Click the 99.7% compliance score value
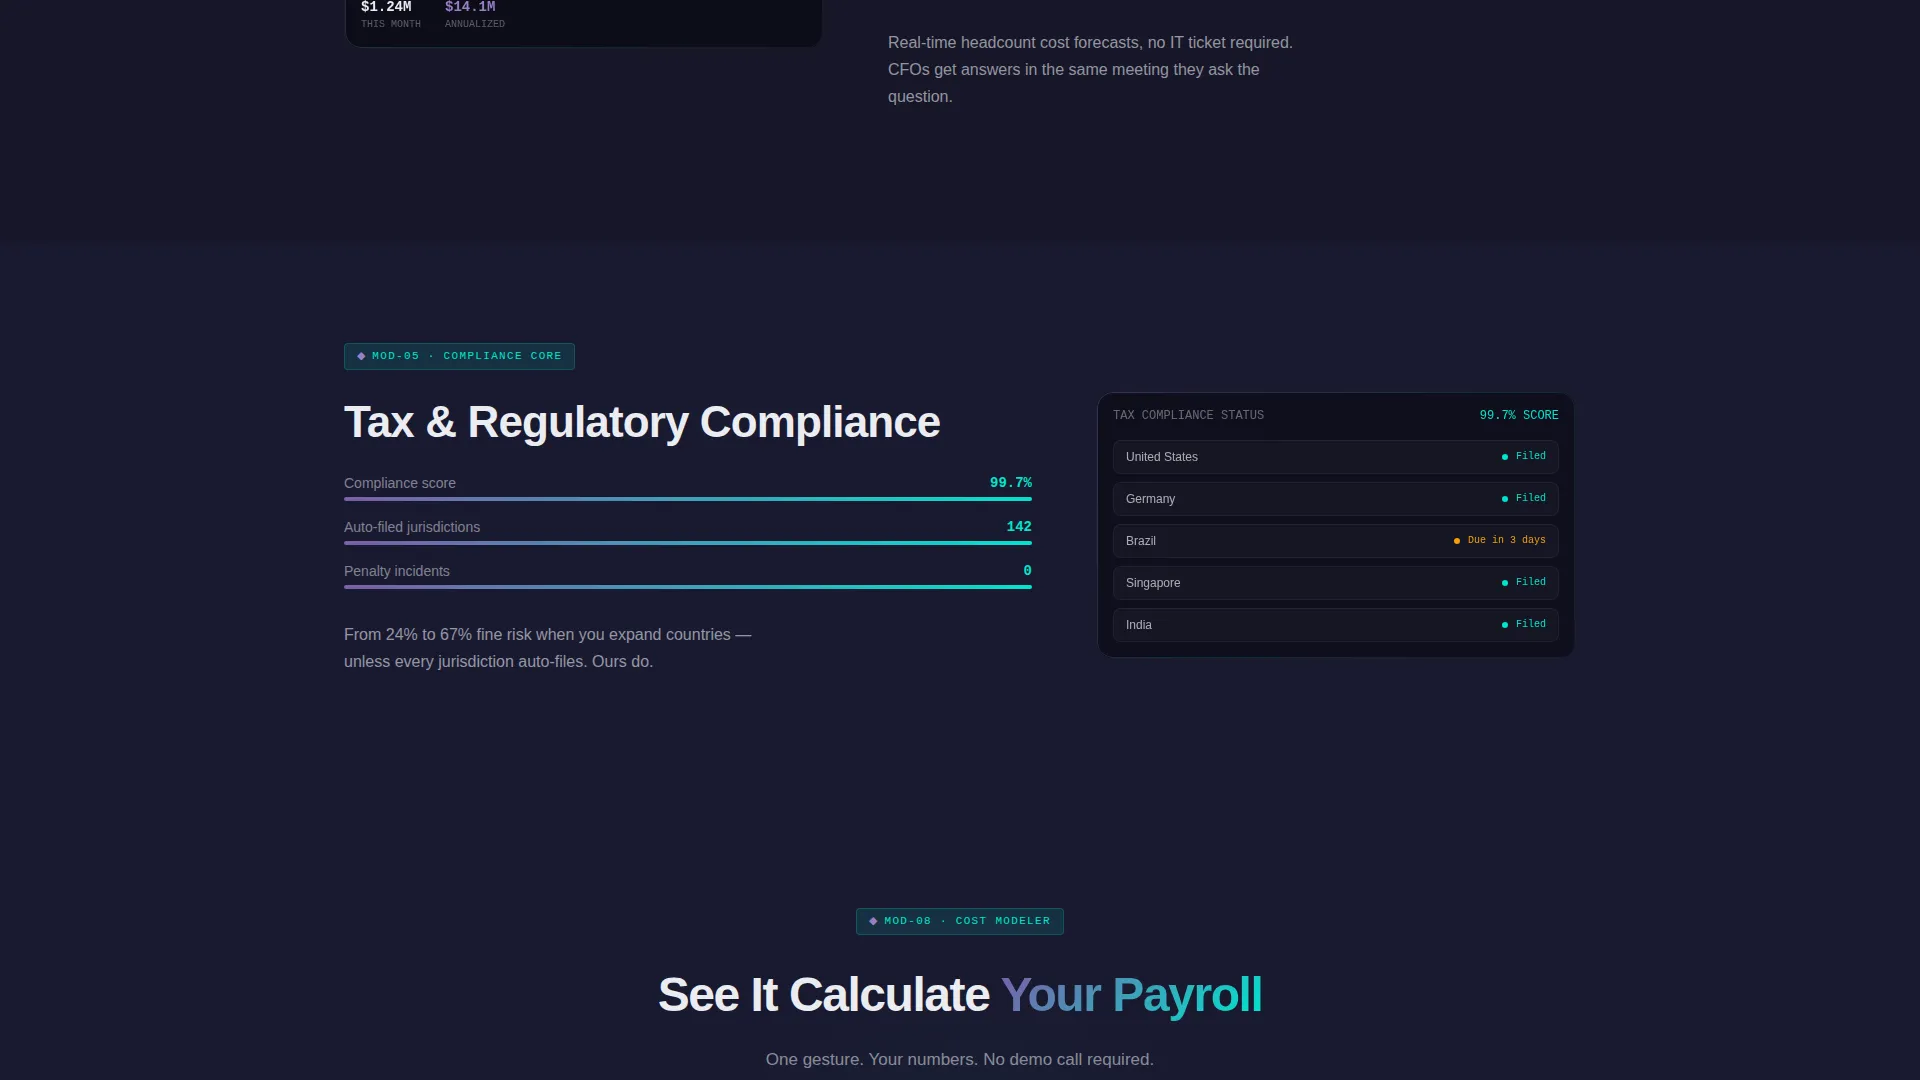 pos(1010,483)
